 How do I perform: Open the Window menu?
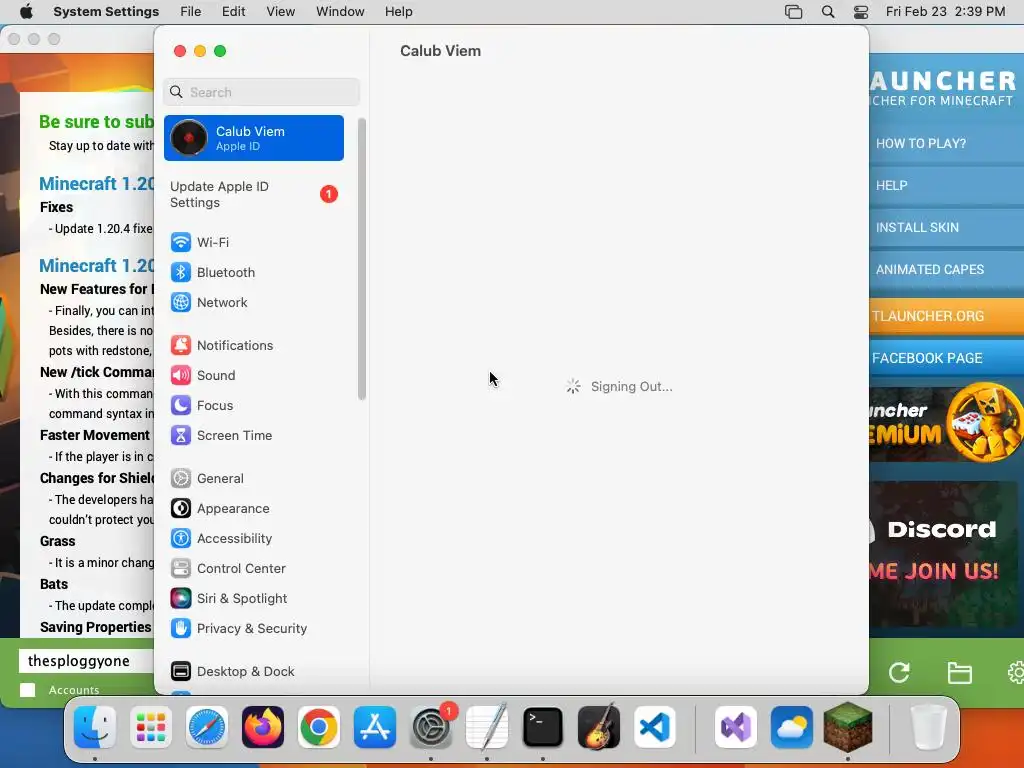pos(340,12)
